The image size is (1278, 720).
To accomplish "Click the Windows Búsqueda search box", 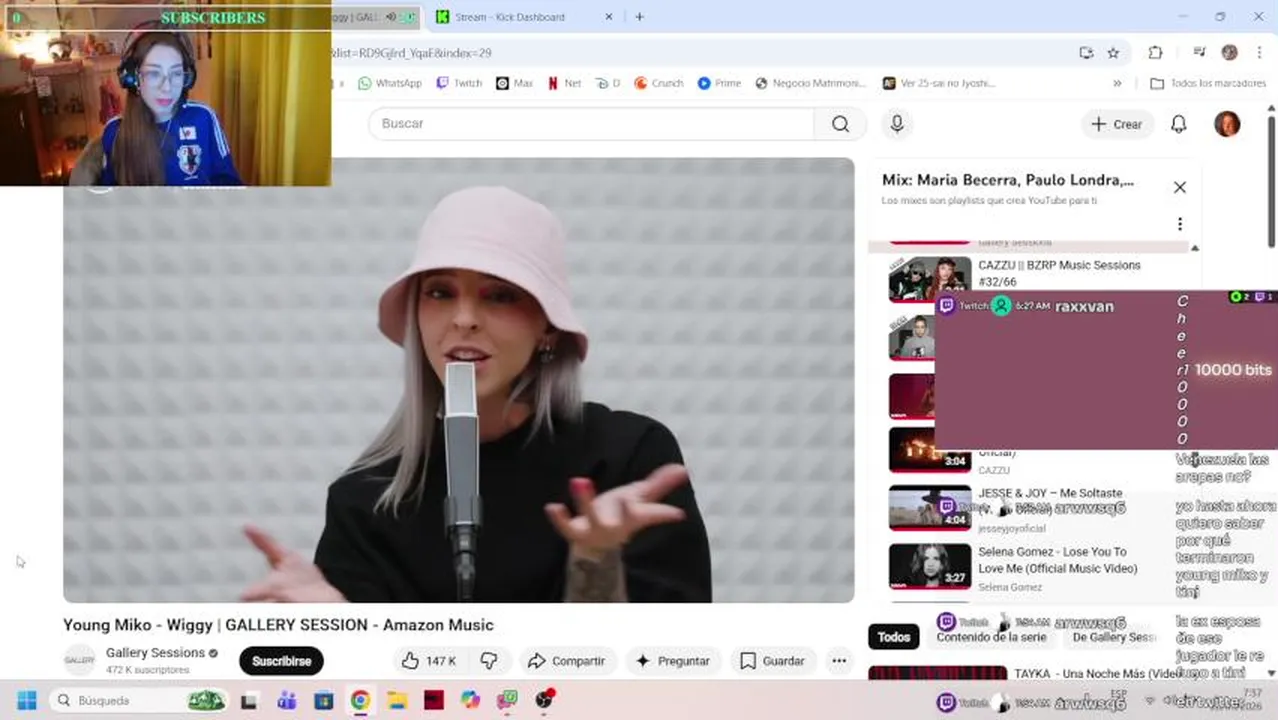I will pos(135,700).
